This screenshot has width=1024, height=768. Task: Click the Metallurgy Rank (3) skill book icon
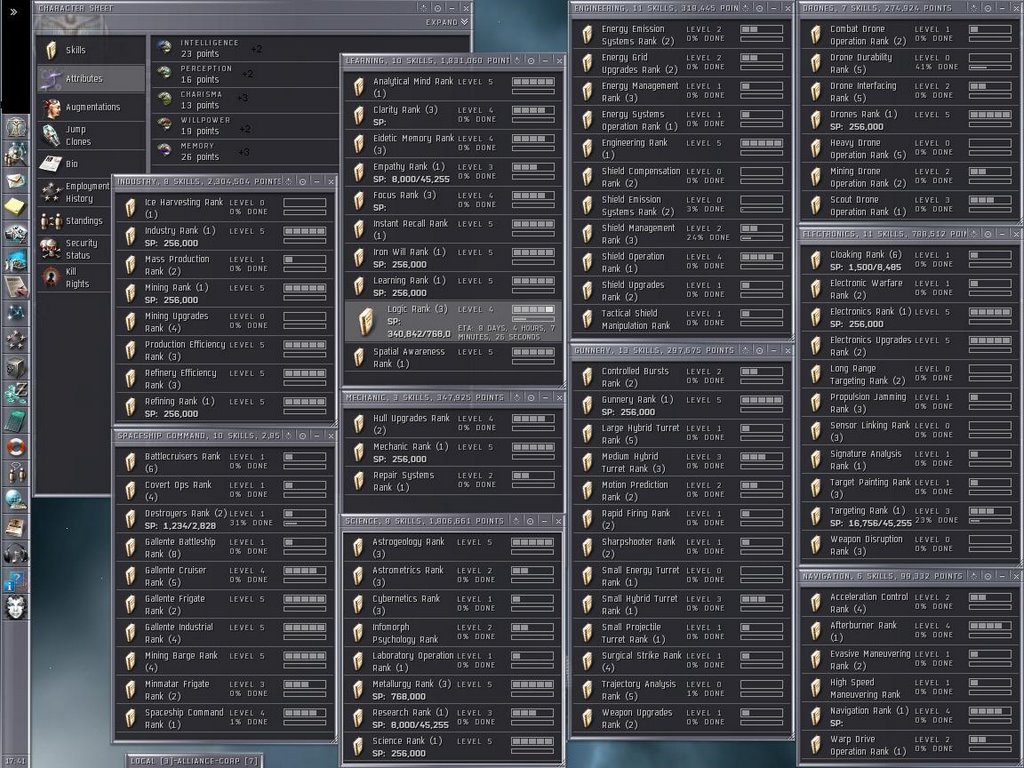(358, 690)
